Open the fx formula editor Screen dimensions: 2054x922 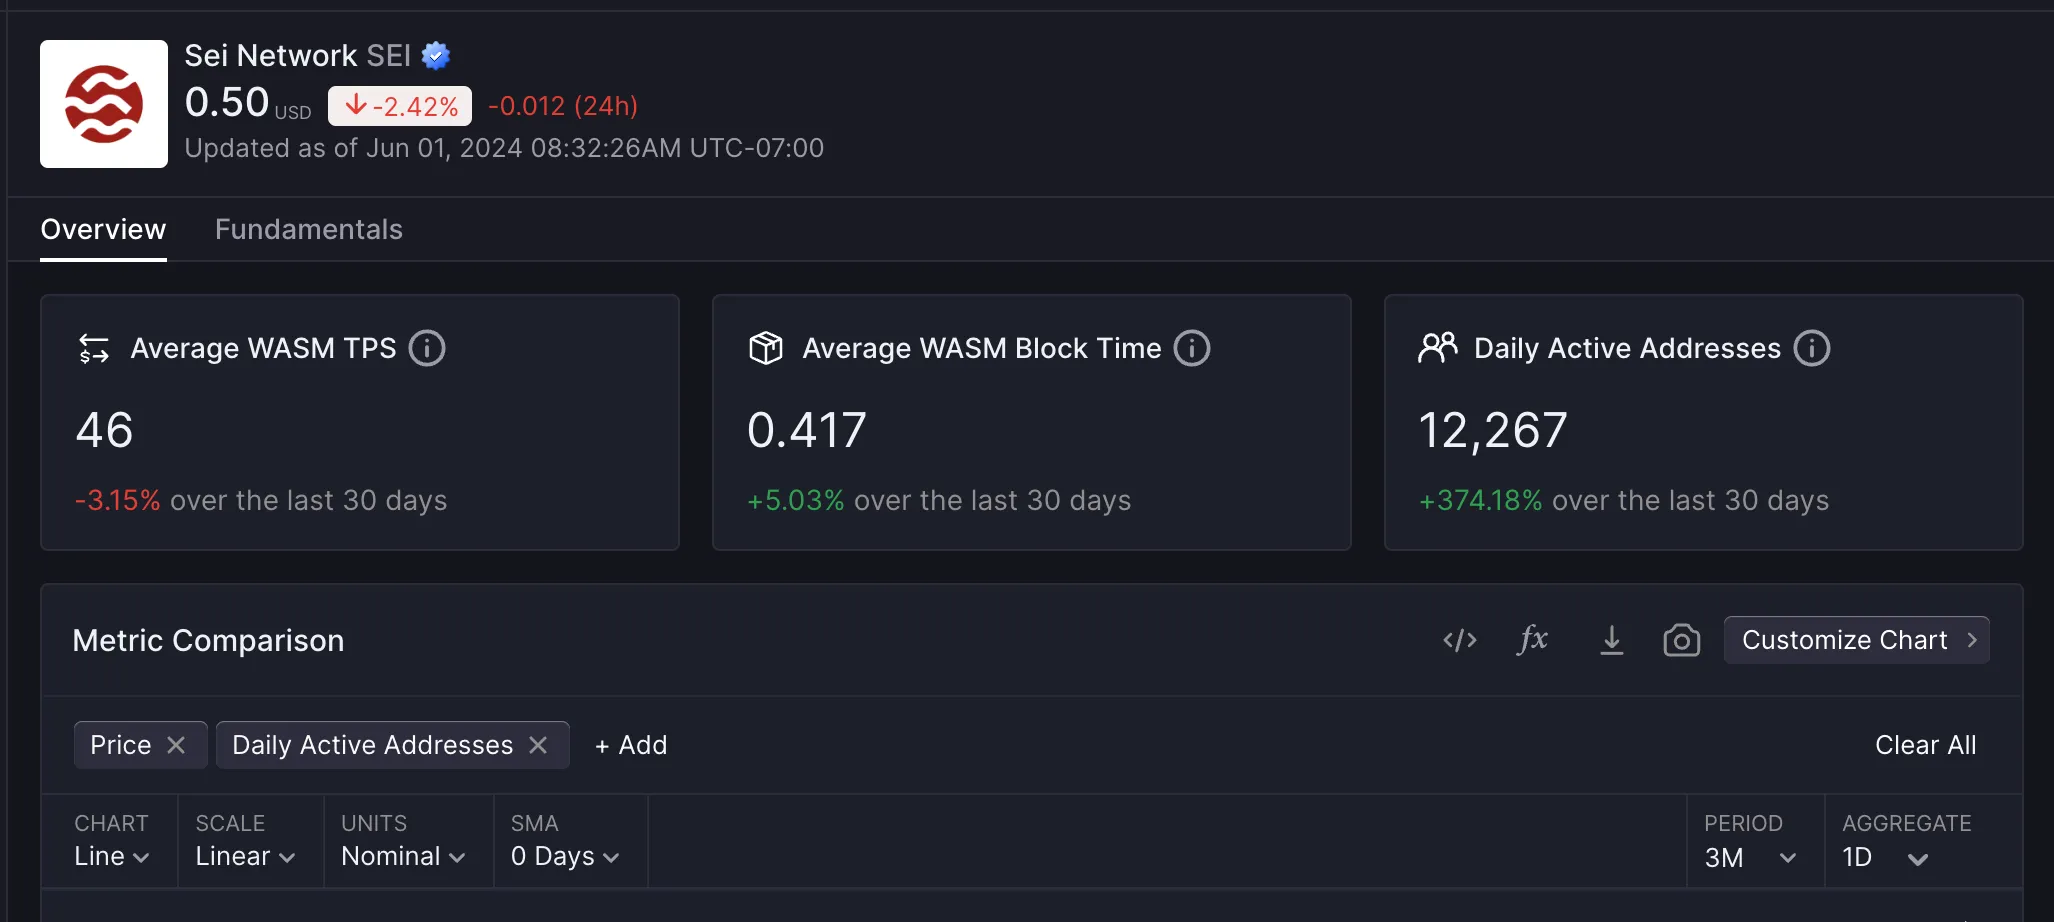tap(1533, 639)
